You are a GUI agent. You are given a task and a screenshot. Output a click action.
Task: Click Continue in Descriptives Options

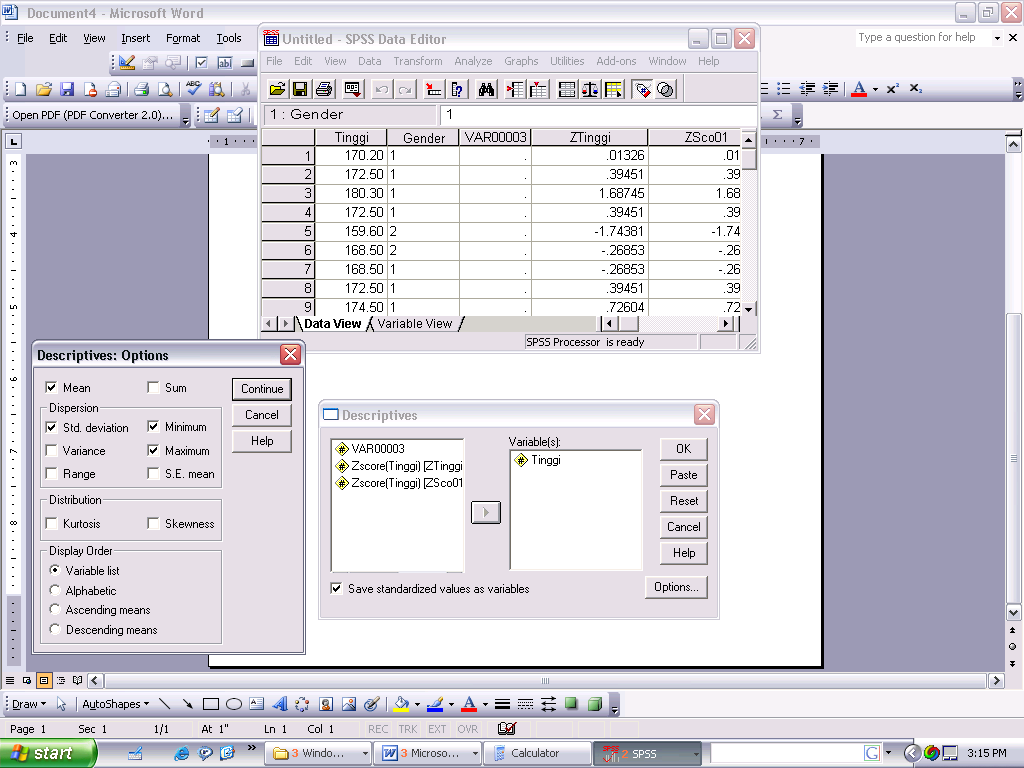(262, 389)
